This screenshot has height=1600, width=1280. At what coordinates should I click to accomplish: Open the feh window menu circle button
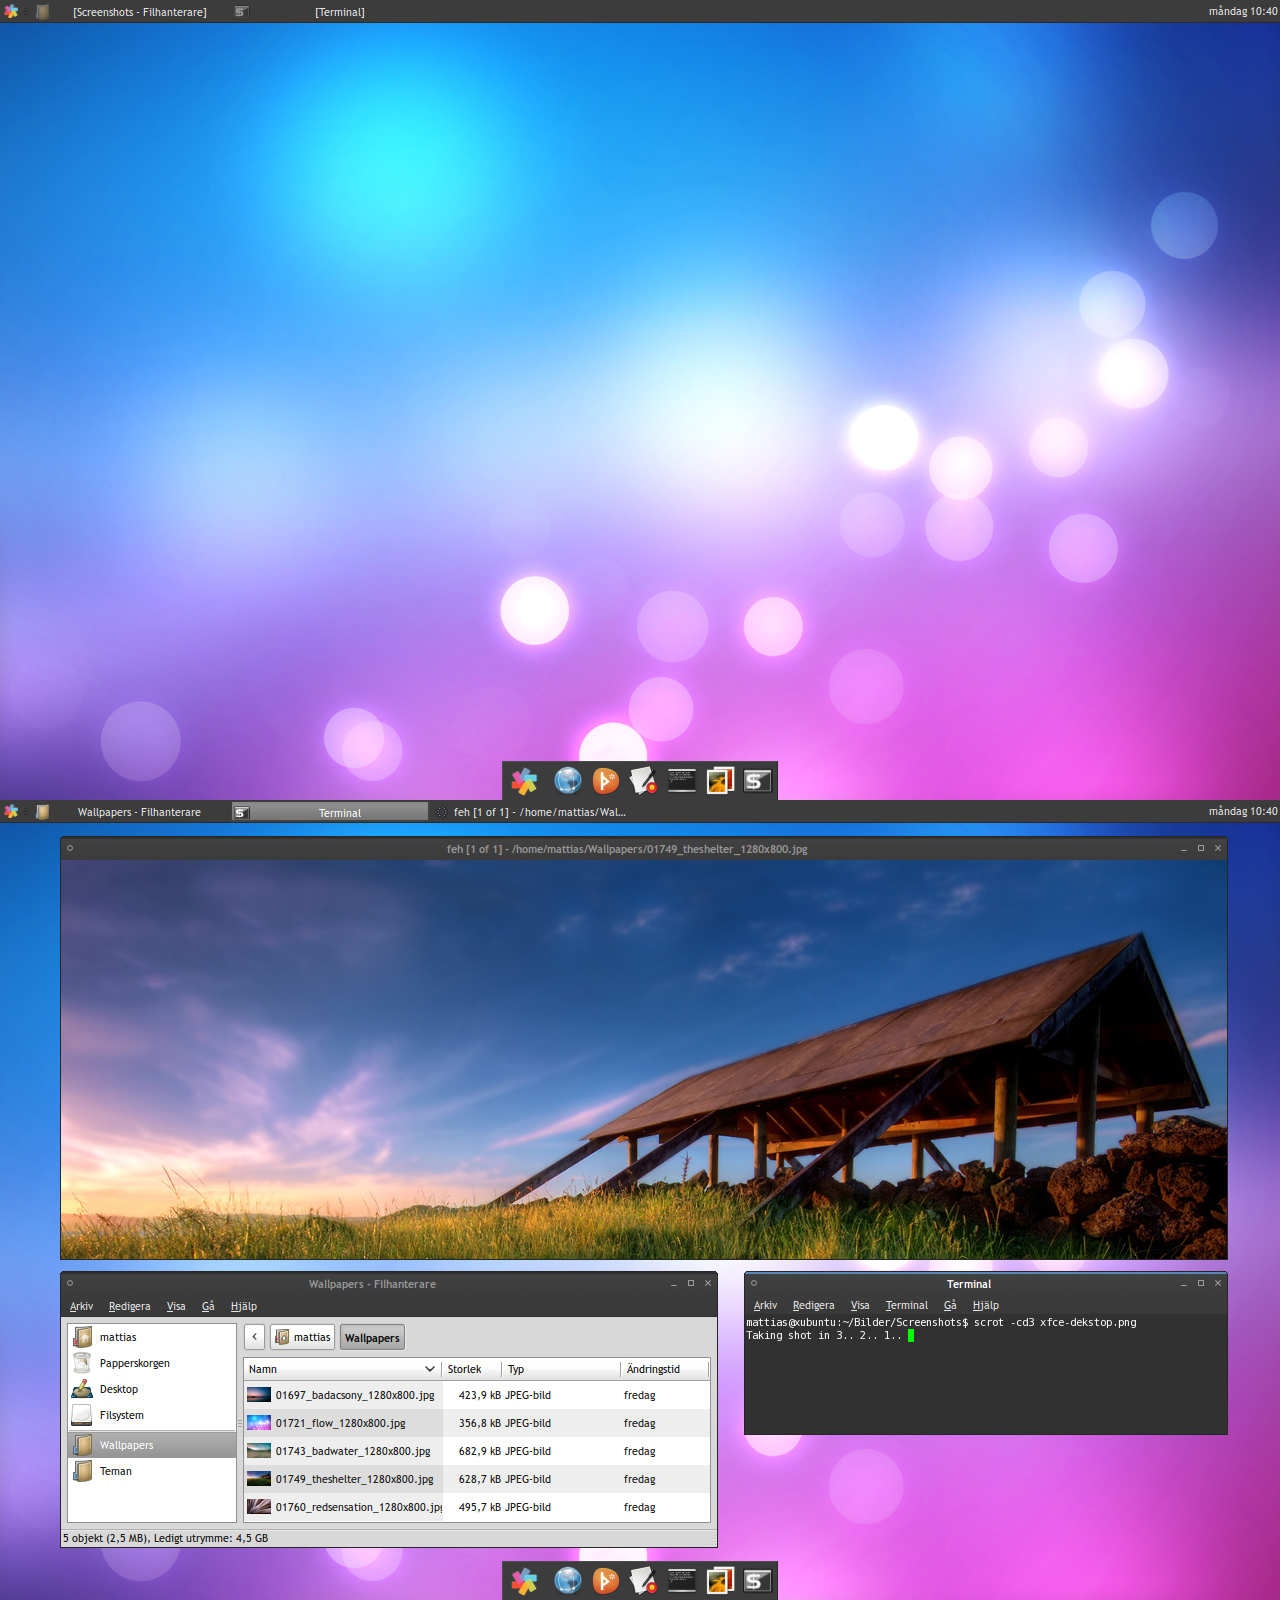click(70, 848)
